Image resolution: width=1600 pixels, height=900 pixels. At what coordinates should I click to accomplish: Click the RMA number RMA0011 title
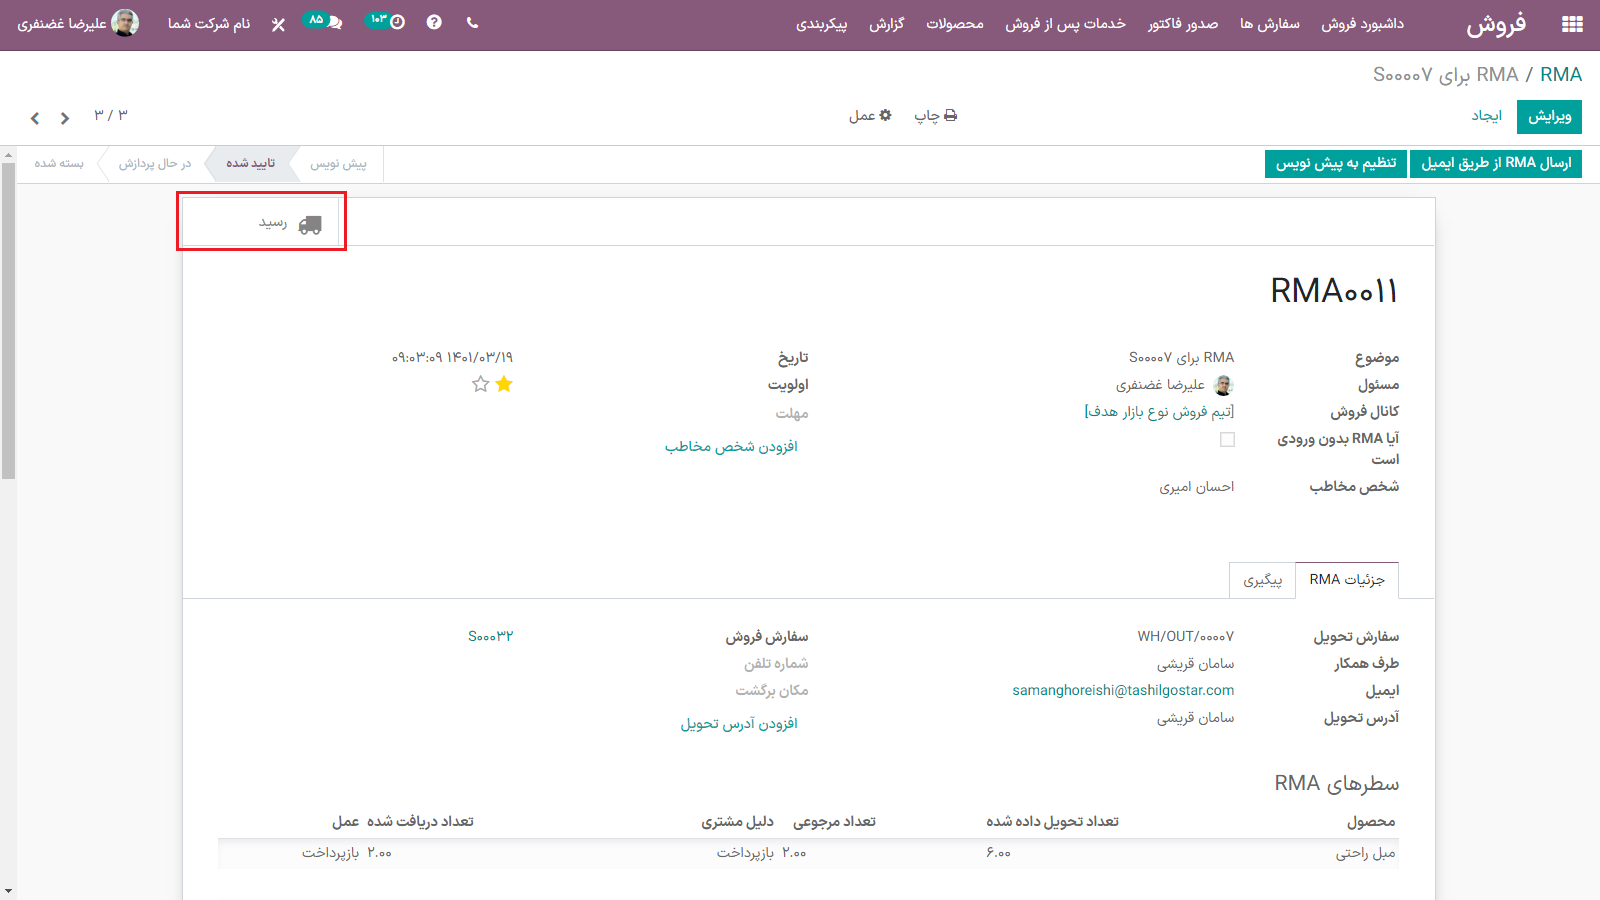point(1334,291)
